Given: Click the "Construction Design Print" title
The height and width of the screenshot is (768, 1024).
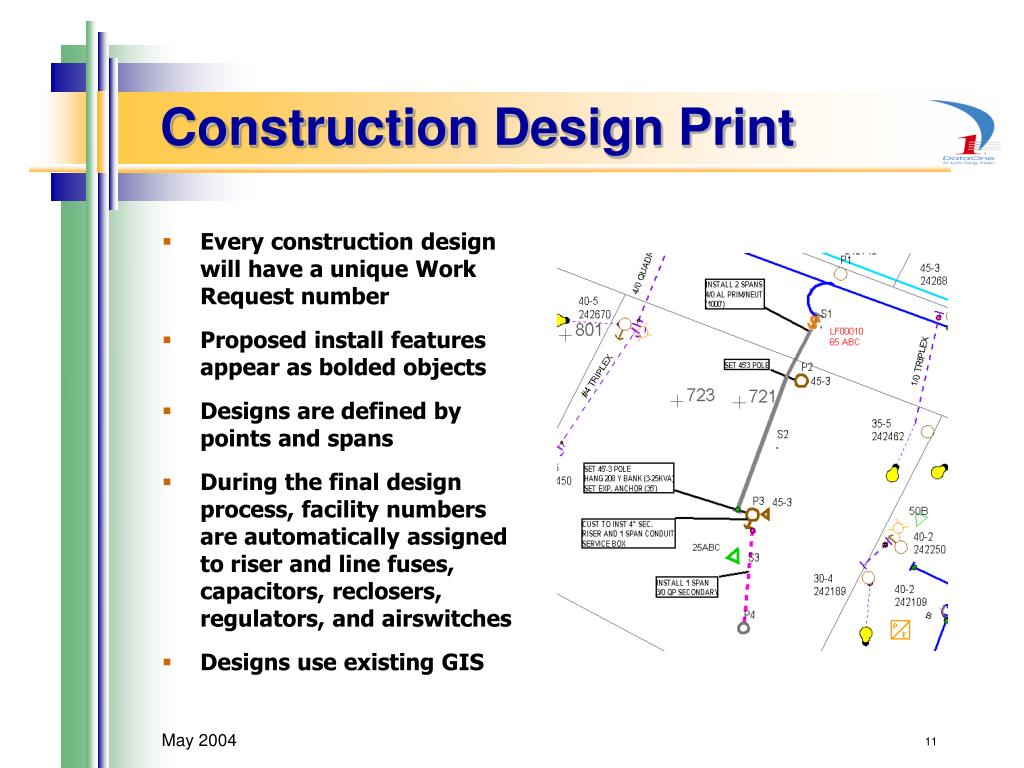Looking at the screenshot, I should tap(478, 127).
